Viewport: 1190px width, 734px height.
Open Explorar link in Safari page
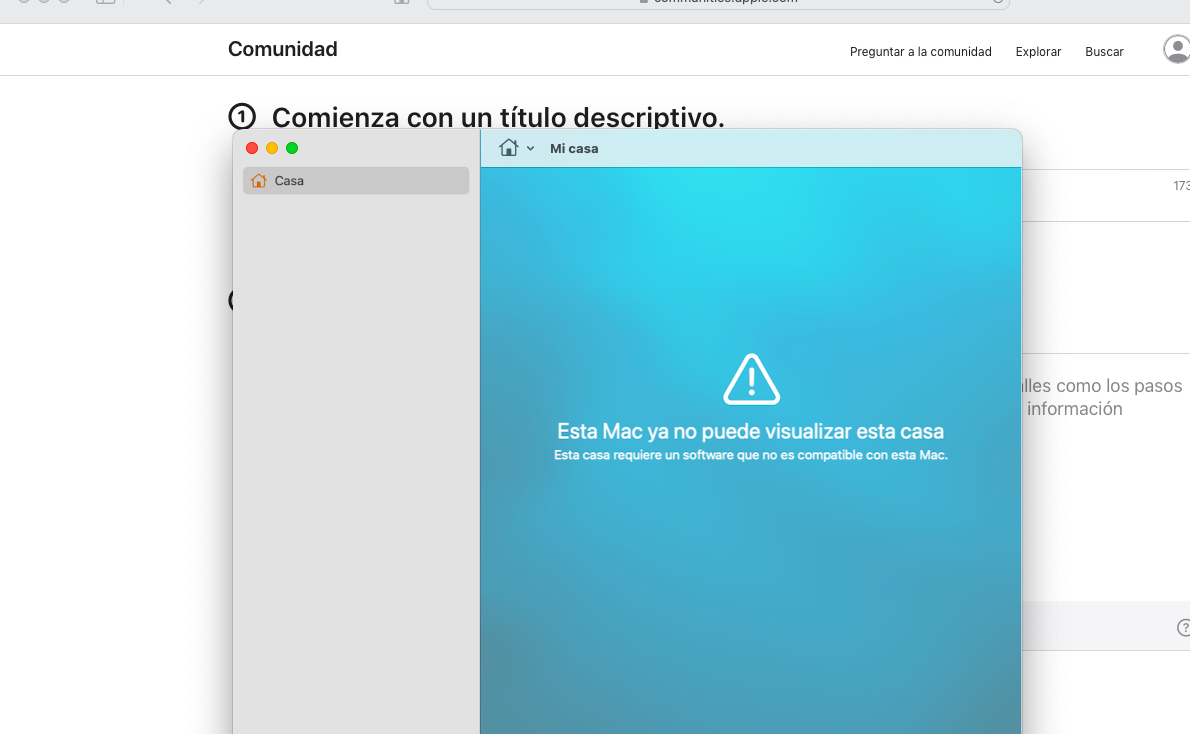point(1038,52)
